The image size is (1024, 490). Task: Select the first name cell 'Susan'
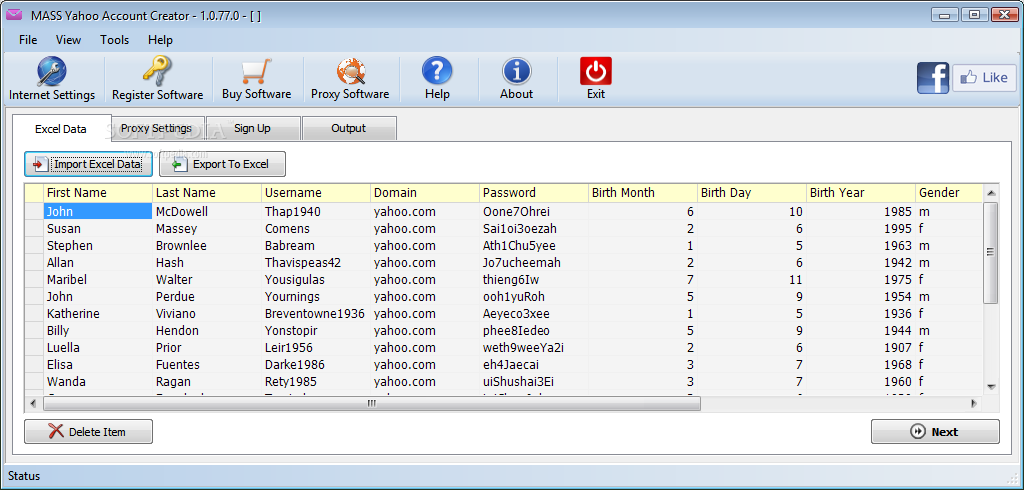[98, 229]
